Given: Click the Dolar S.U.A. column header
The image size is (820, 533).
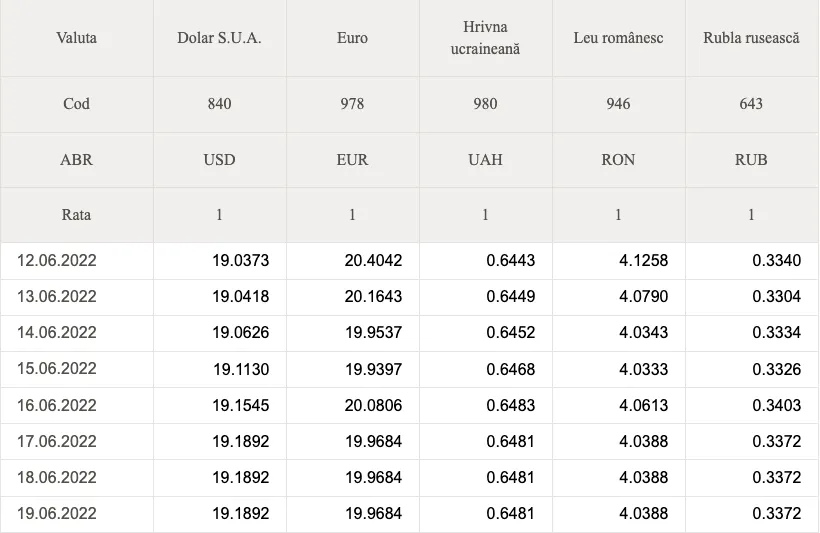Looking at the screenshot, I should coord(219,38).
